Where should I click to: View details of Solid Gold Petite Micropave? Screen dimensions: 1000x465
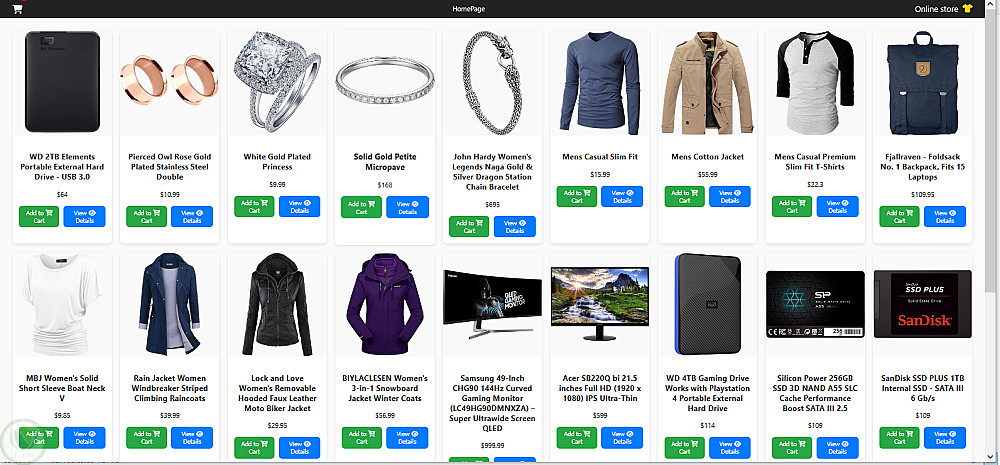pos(408,207)
